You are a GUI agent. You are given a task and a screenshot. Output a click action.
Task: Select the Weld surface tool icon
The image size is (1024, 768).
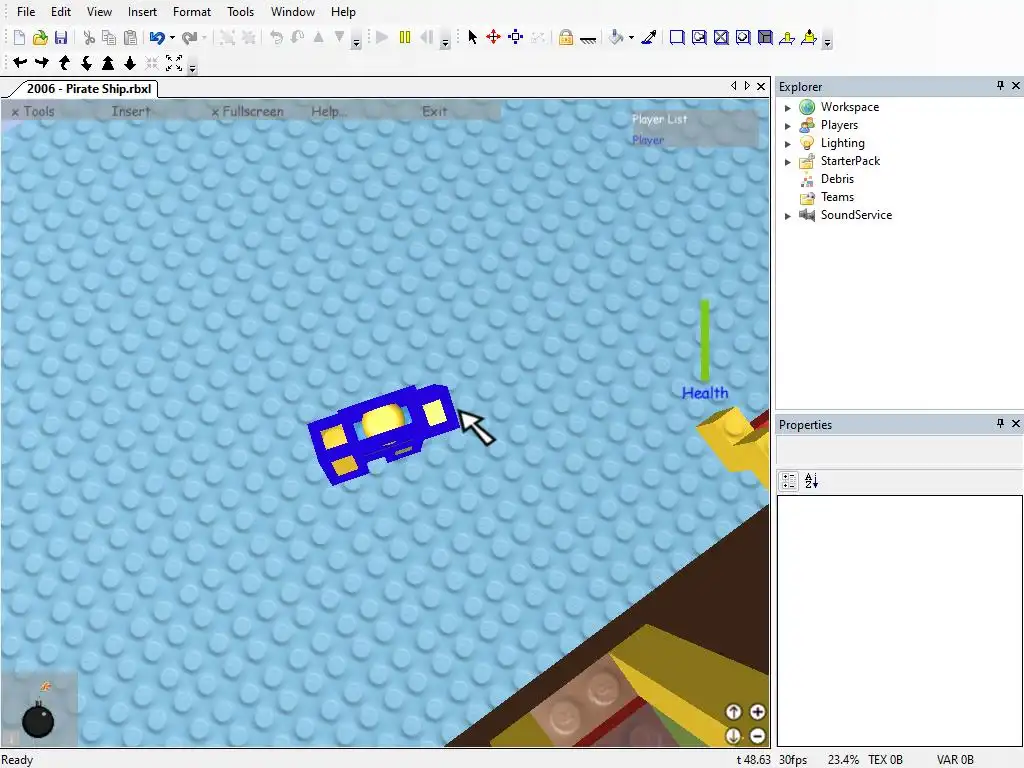click(x=721, y=37)
